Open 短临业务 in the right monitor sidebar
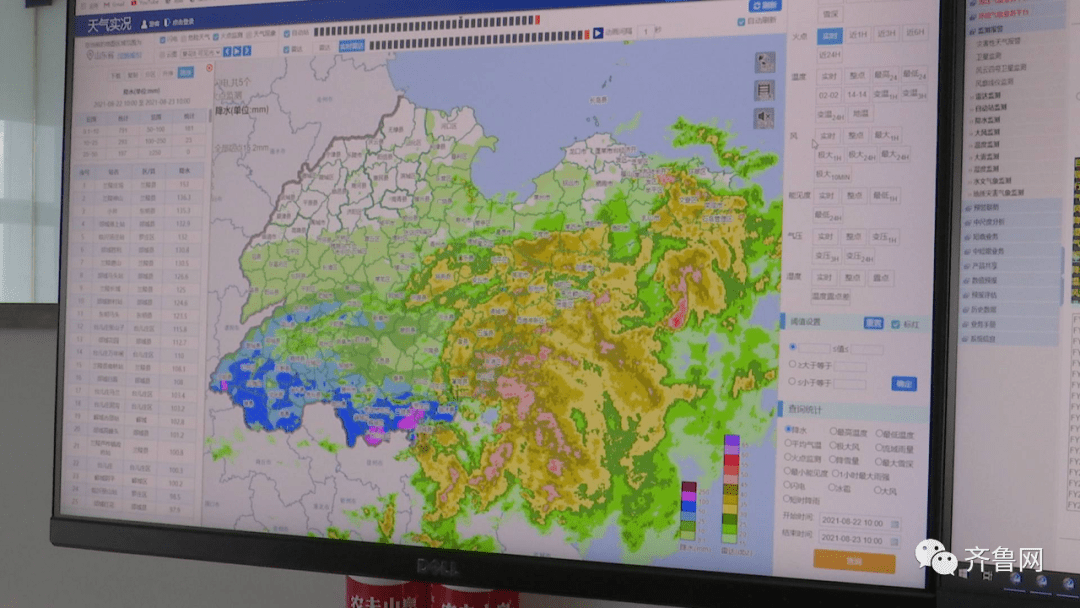 pyautogui.click(x=1011, y=236)
